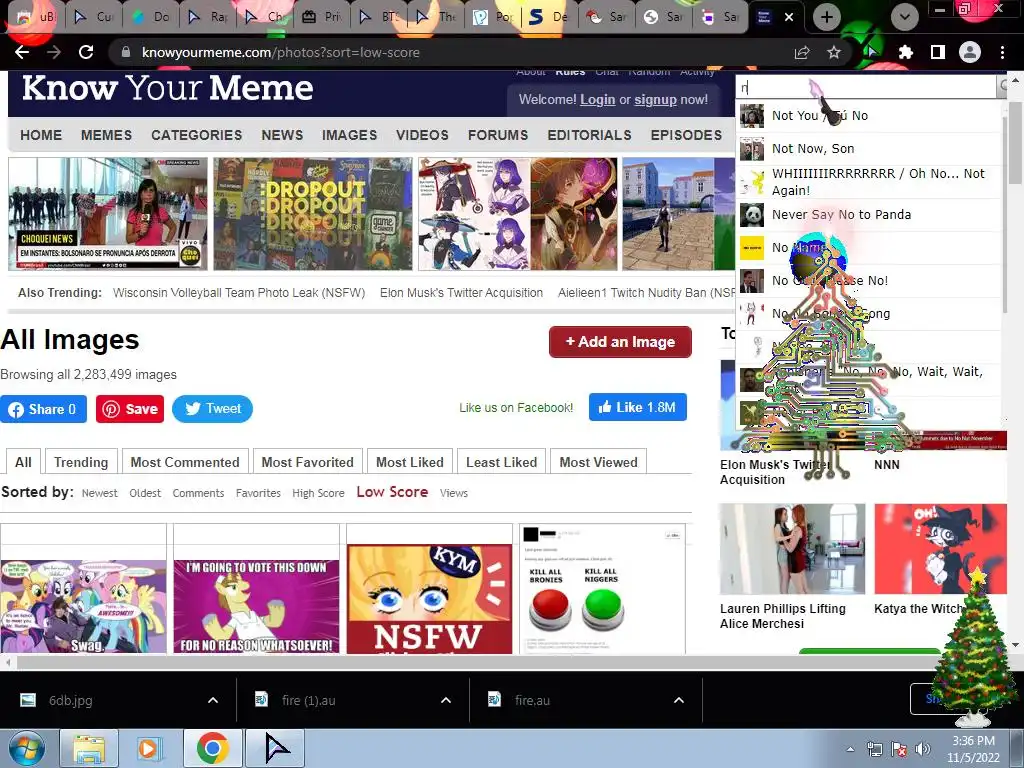Open Windows Explorer from the taskbar
The image size is (1024, 768).
click(x=89, y=748)
